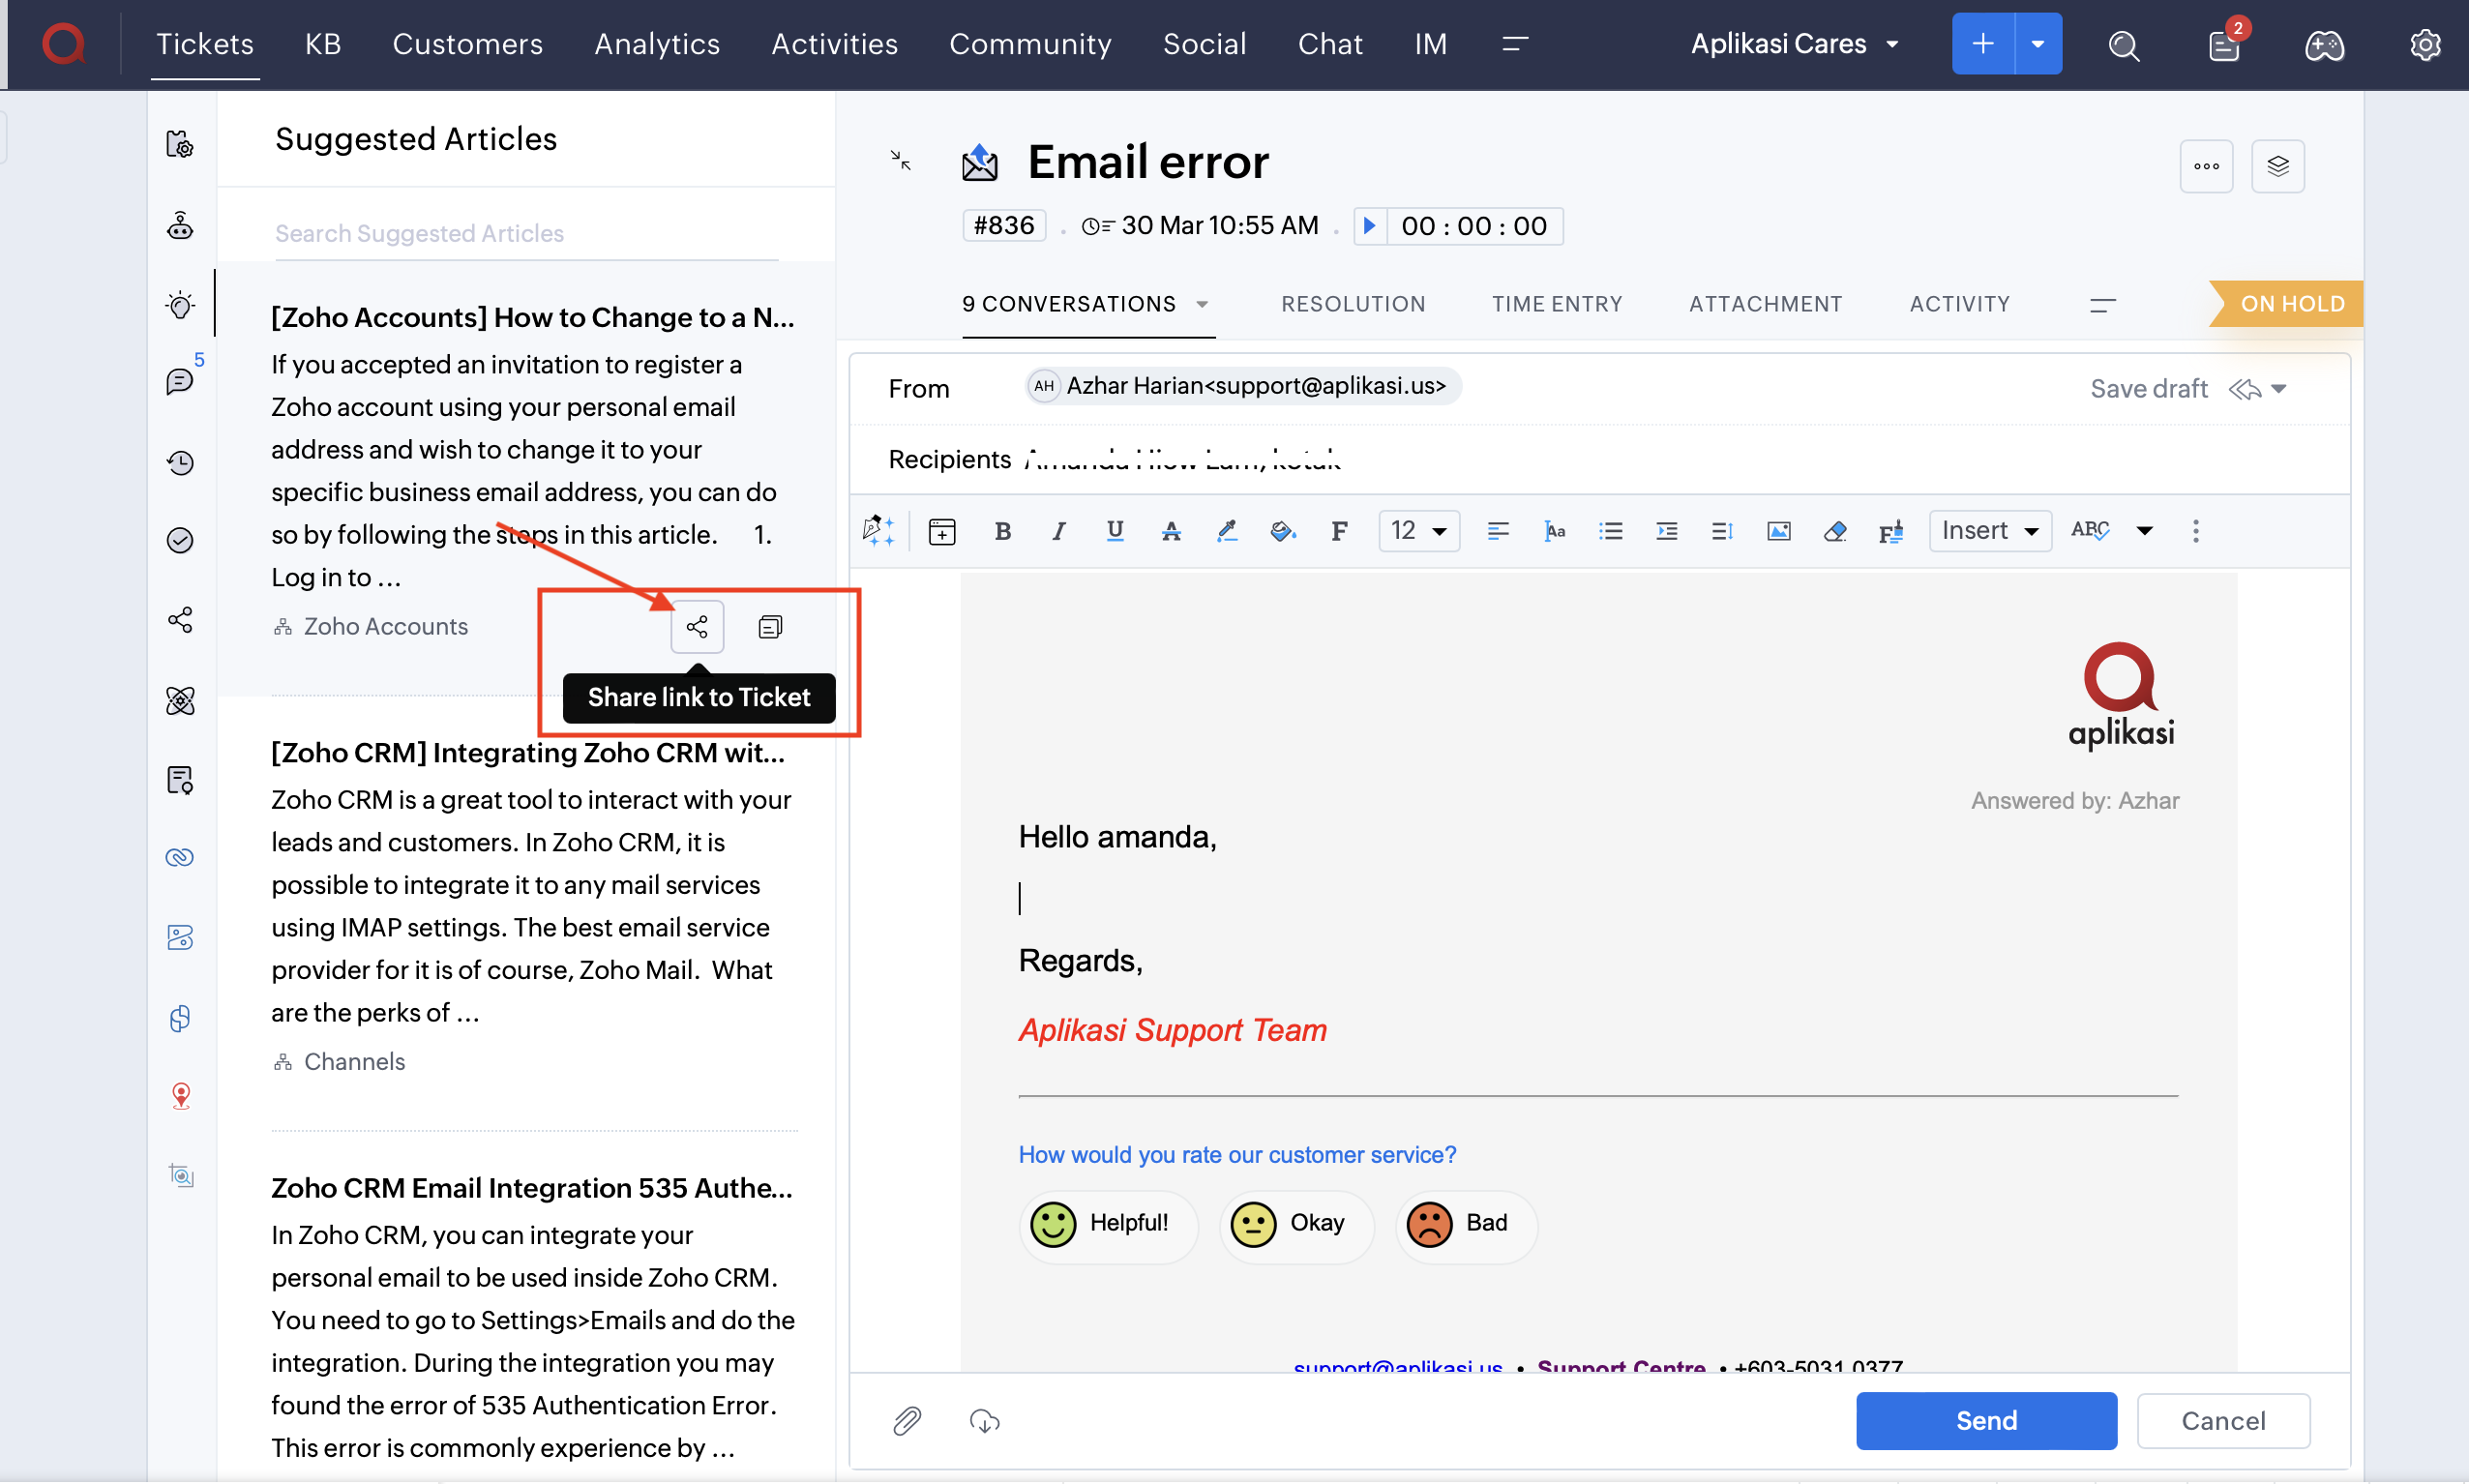Open article How to Change to a N...
Screen dimensions: 2469x1484
tap(533, 317)
